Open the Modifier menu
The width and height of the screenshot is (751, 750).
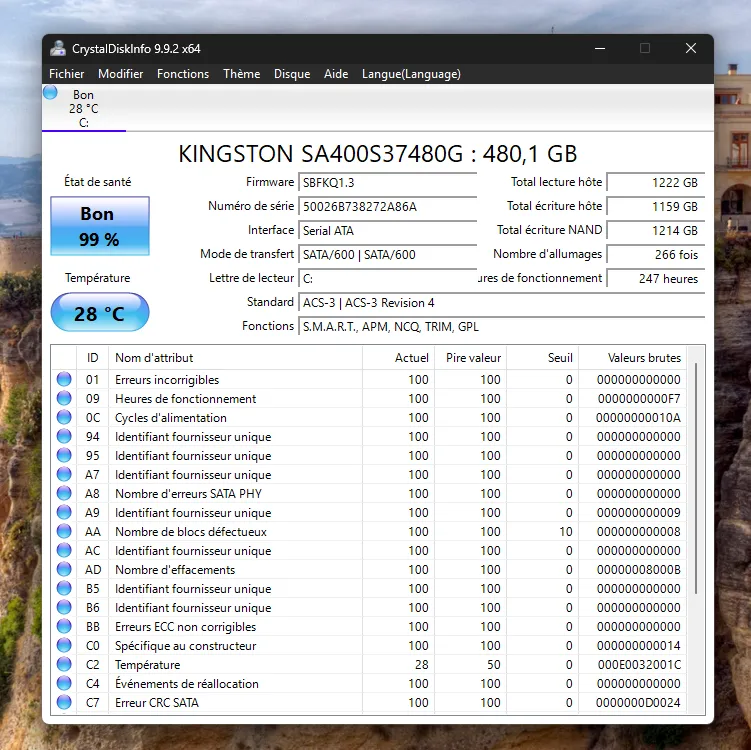(120, 74)
